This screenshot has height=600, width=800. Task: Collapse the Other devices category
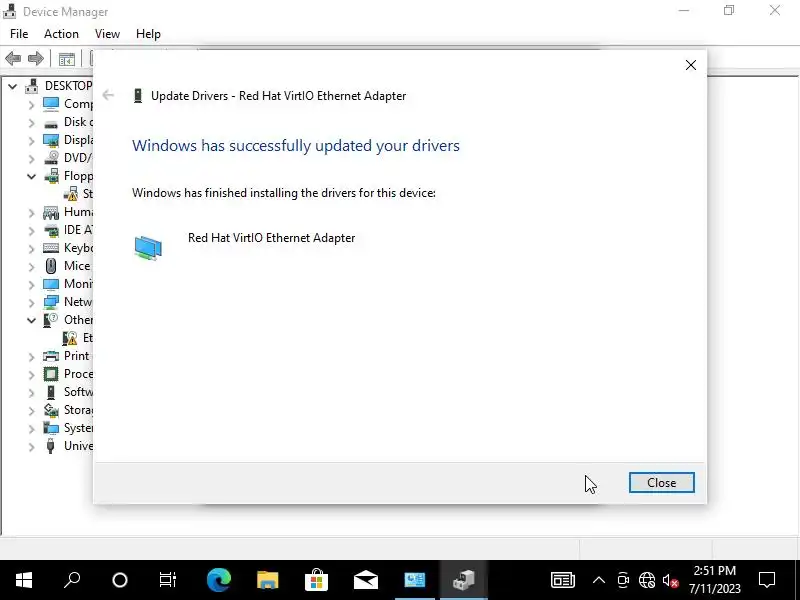[32, 320]
